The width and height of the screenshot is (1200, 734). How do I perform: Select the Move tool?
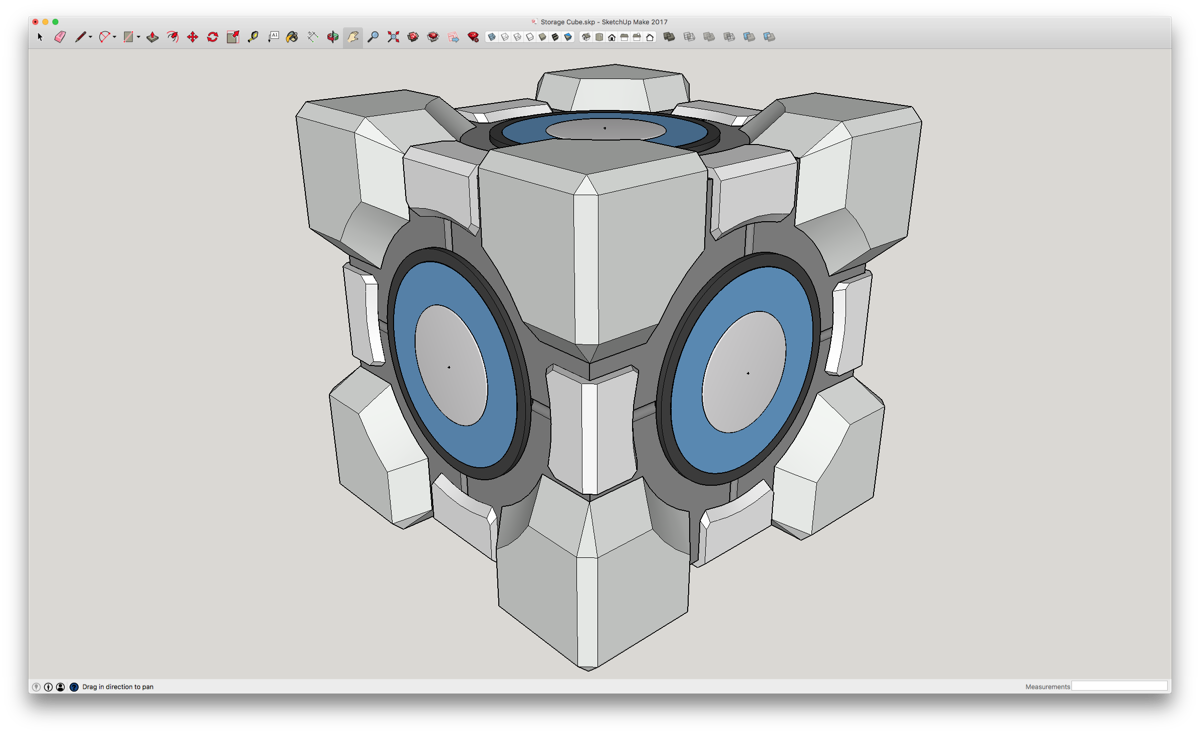[x=192, y=37]
